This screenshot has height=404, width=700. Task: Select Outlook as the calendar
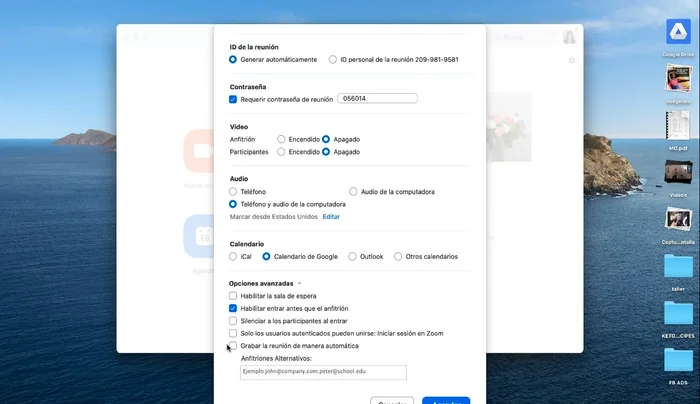(352, 256)
